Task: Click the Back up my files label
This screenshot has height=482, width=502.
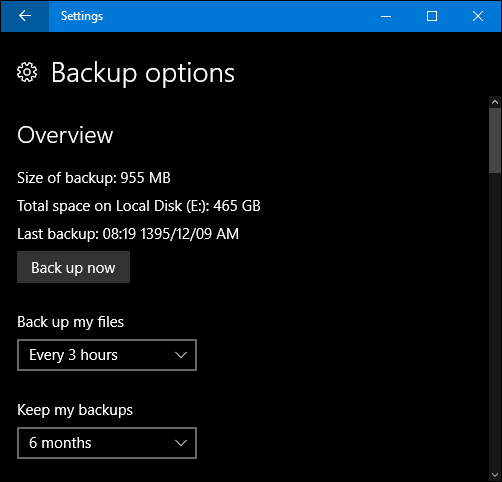Action: coord(70,322)
